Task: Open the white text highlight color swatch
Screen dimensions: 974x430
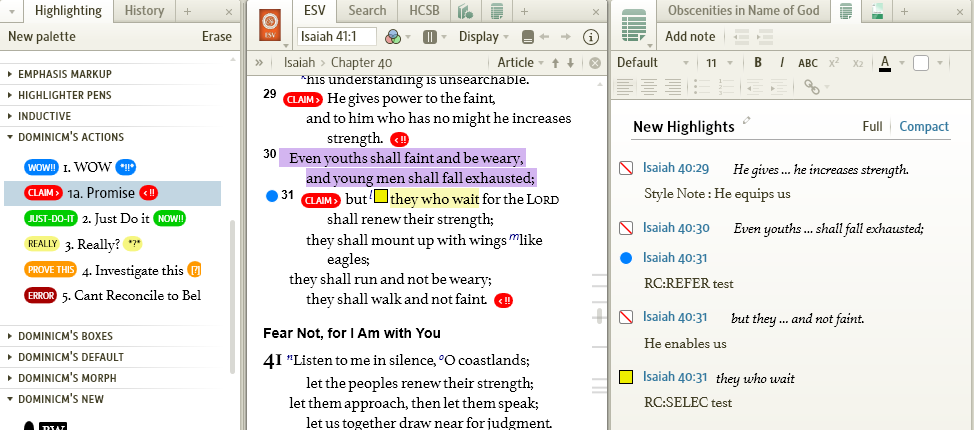Action: point(921,63)
